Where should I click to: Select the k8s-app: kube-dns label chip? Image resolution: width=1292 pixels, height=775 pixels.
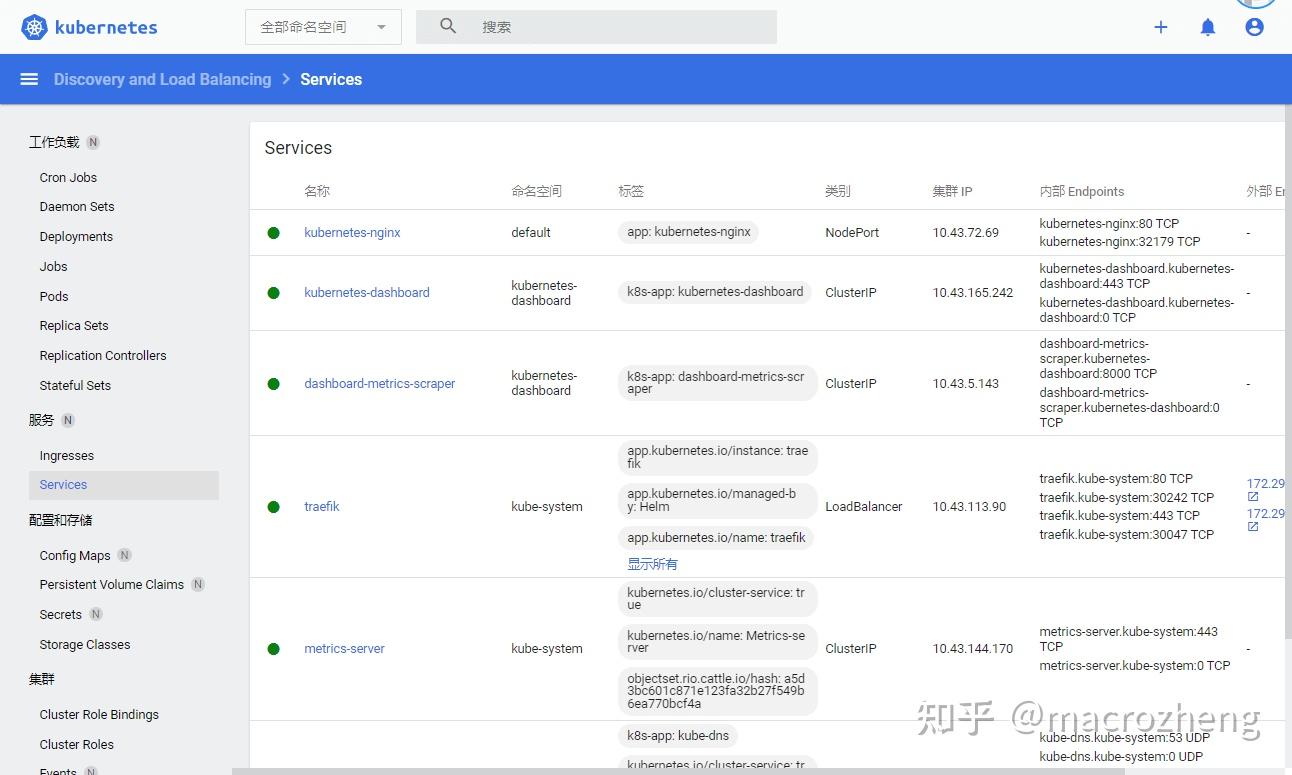pos(677,735)
